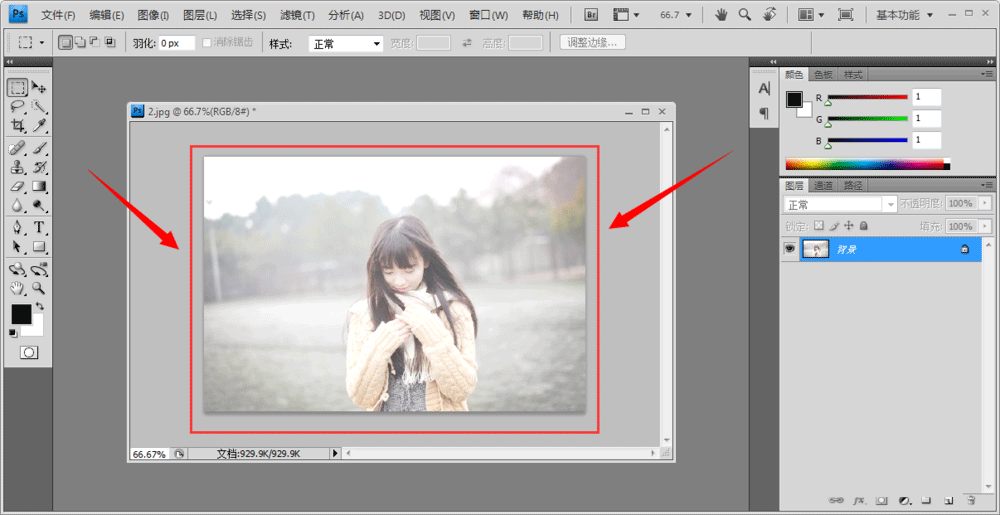This screenshot has width=1000, height=515.
Task: Click the 调整边缘... button
Action: click(592, 43)
